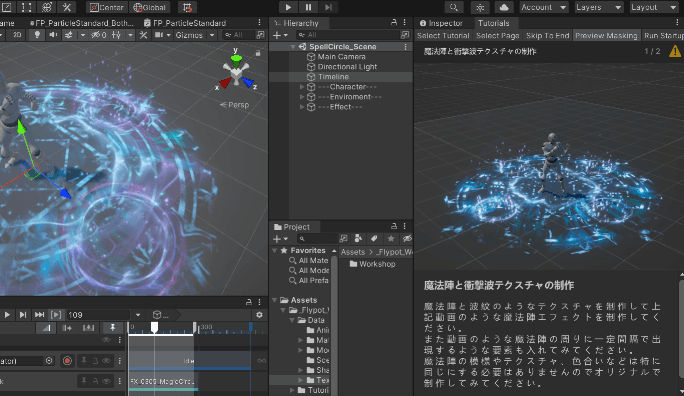This screenshot has height=396, width=684.
Task: Search by label tag icon in Project
Action: [374, 239]
